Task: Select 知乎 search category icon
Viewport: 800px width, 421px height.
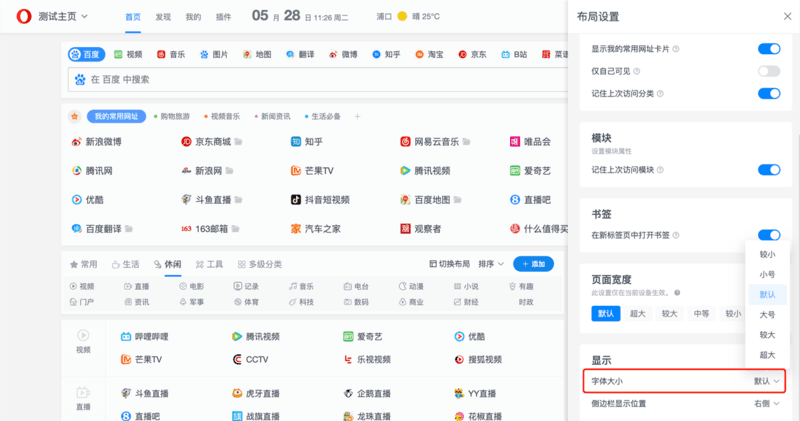Action: pos(377,54)
